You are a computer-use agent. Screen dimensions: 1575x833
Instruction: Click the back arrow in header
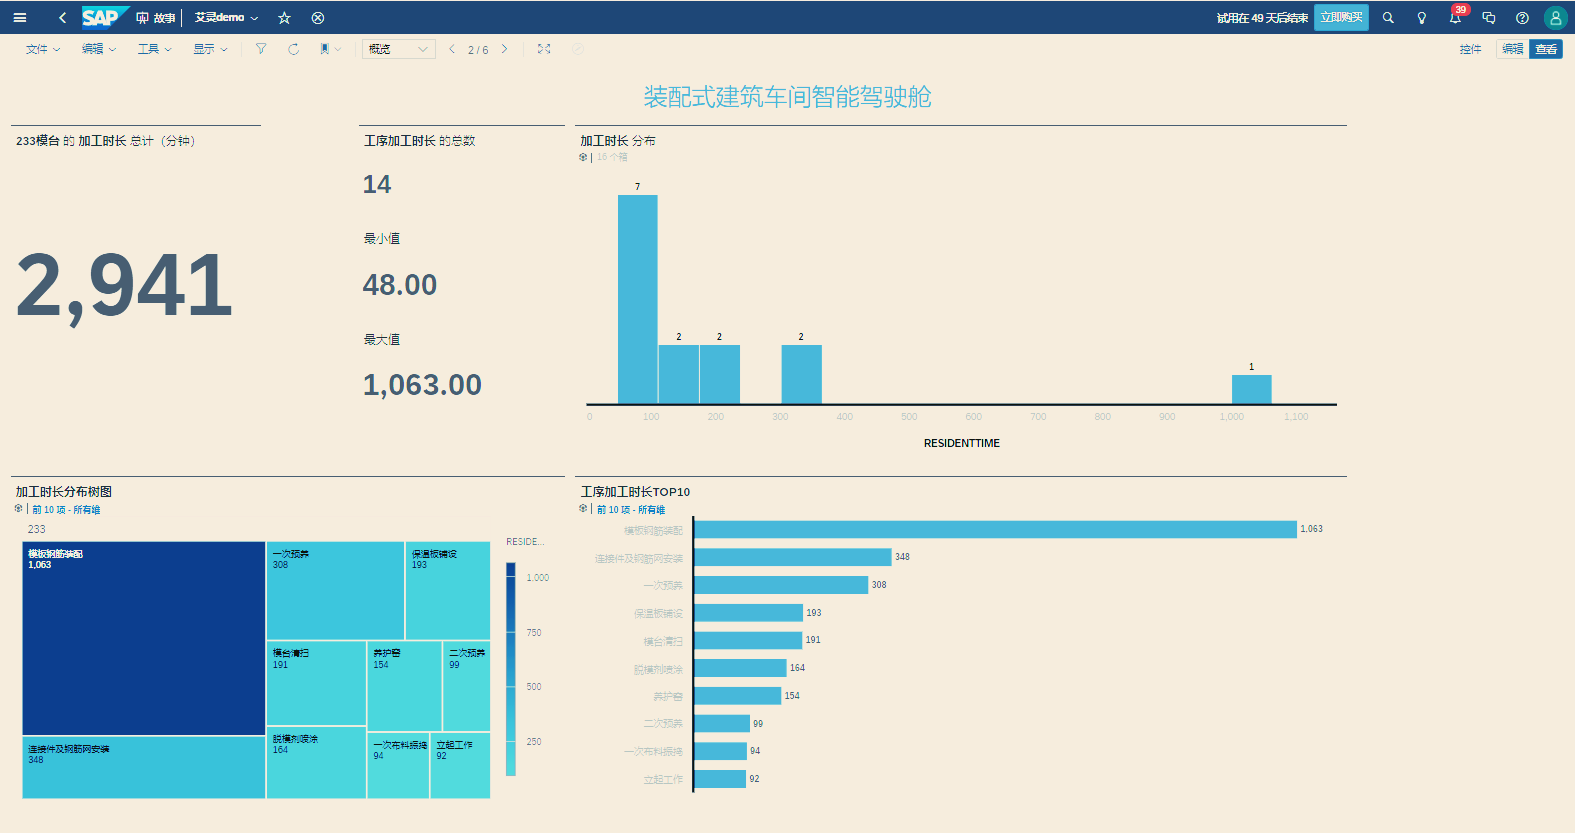(62, 18)
